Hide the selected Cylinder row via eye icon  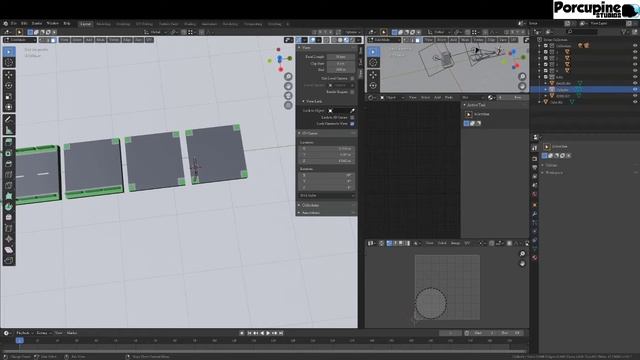pos(635,89)
